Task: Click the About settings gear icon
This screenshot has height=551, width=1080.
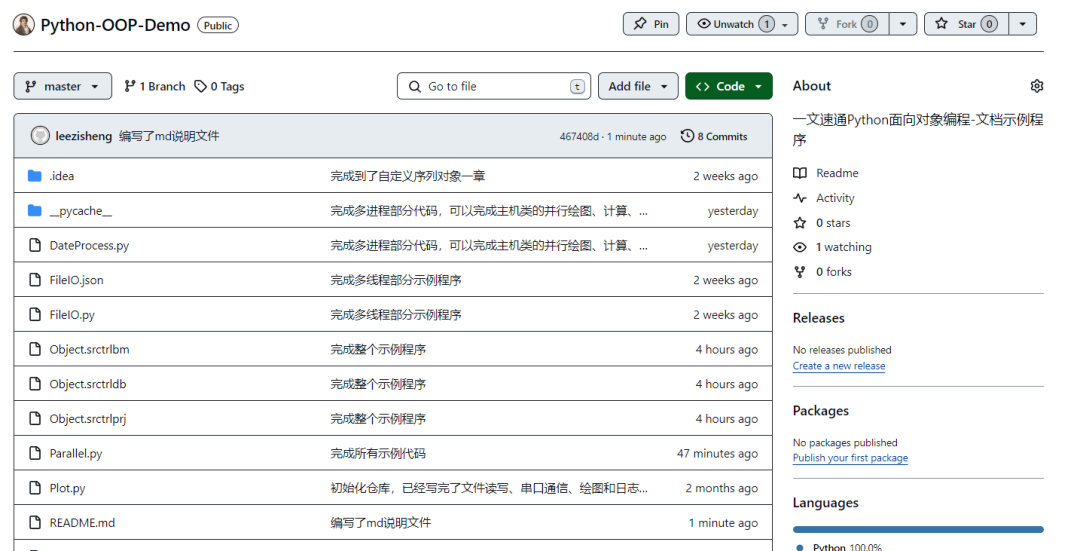Action: 1036,86
